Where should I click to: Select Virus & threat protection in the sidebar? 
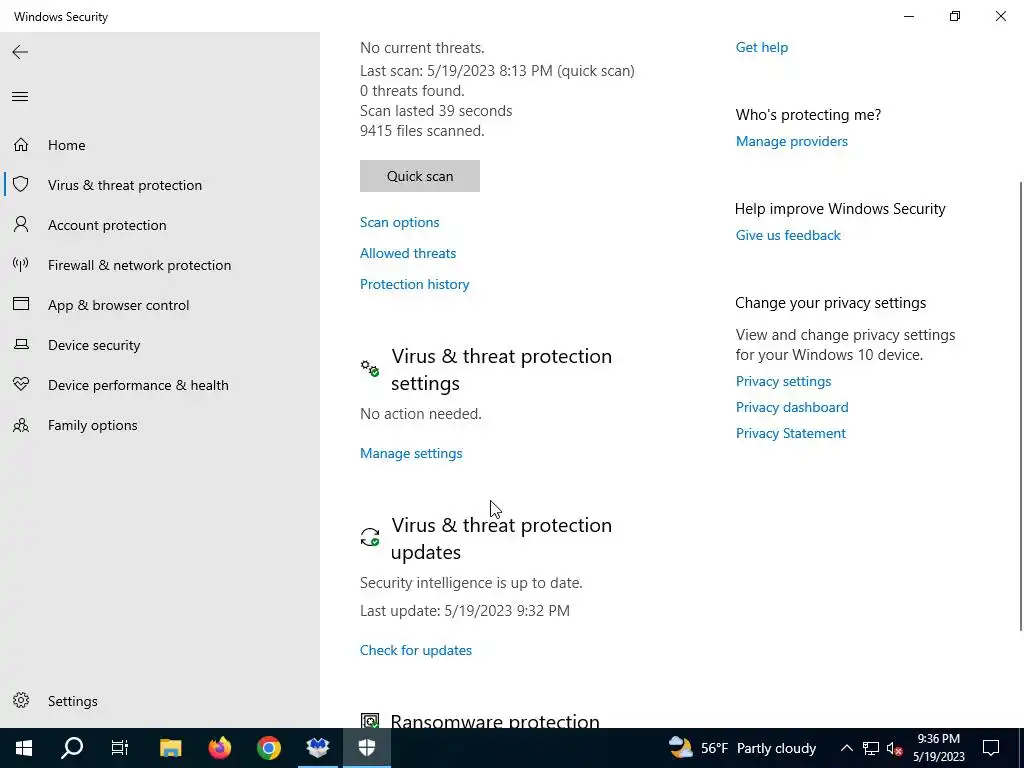point(125,185)
